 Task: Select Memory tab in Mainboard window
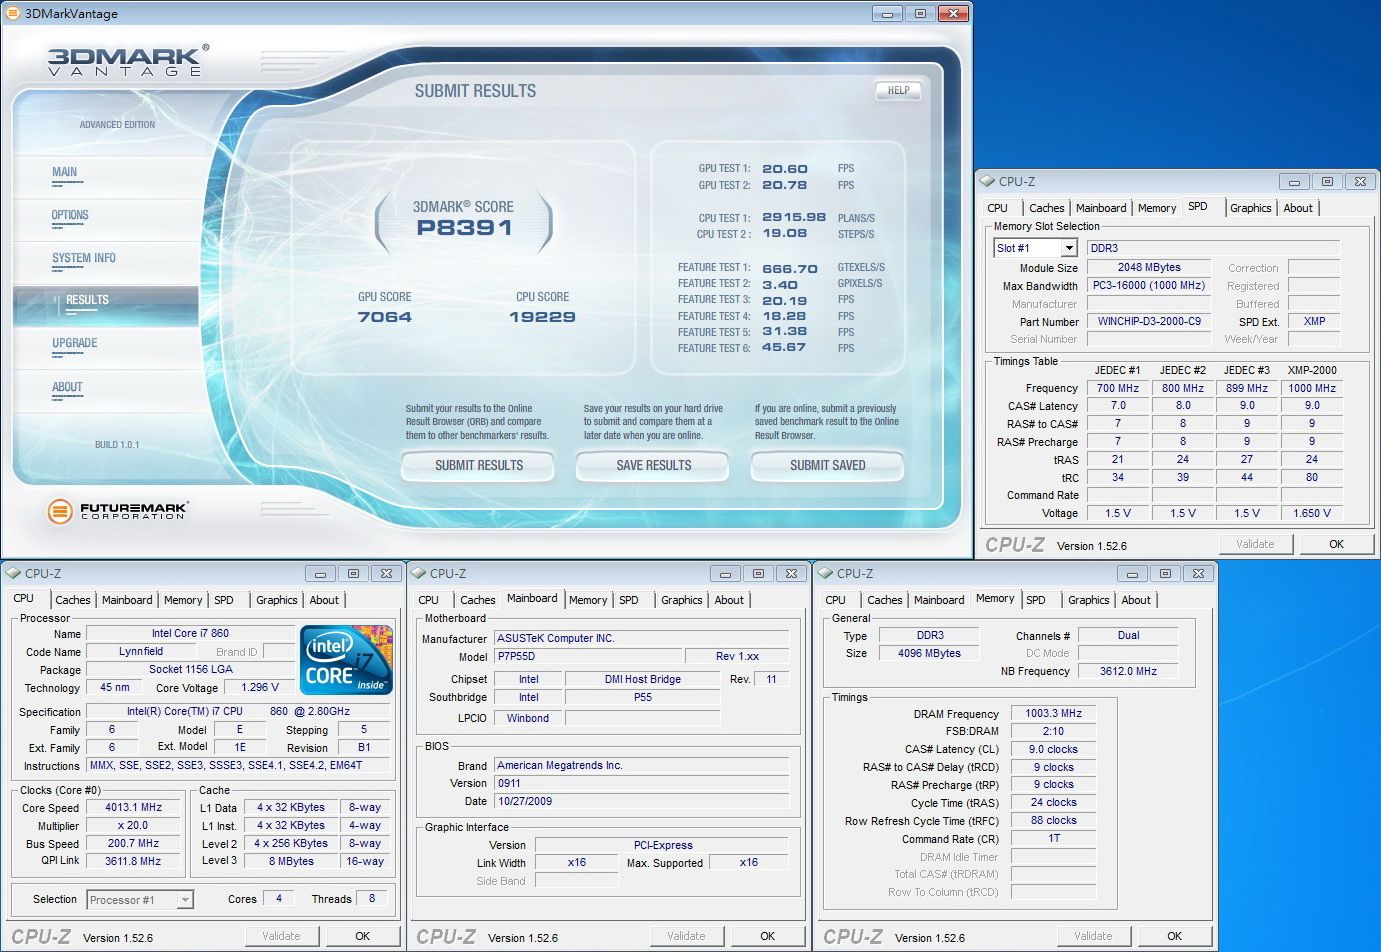coord(588,600)
